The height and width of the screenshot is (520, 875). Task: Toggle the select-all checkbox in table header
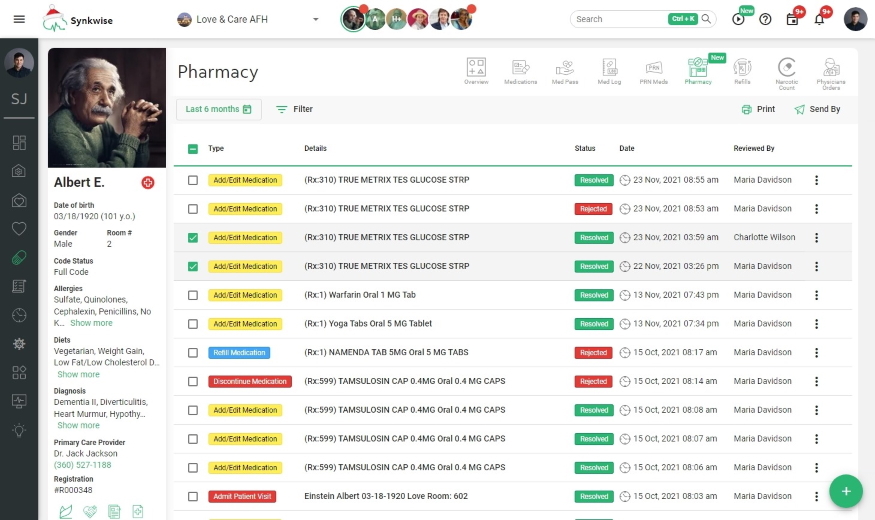pos(193,149)
